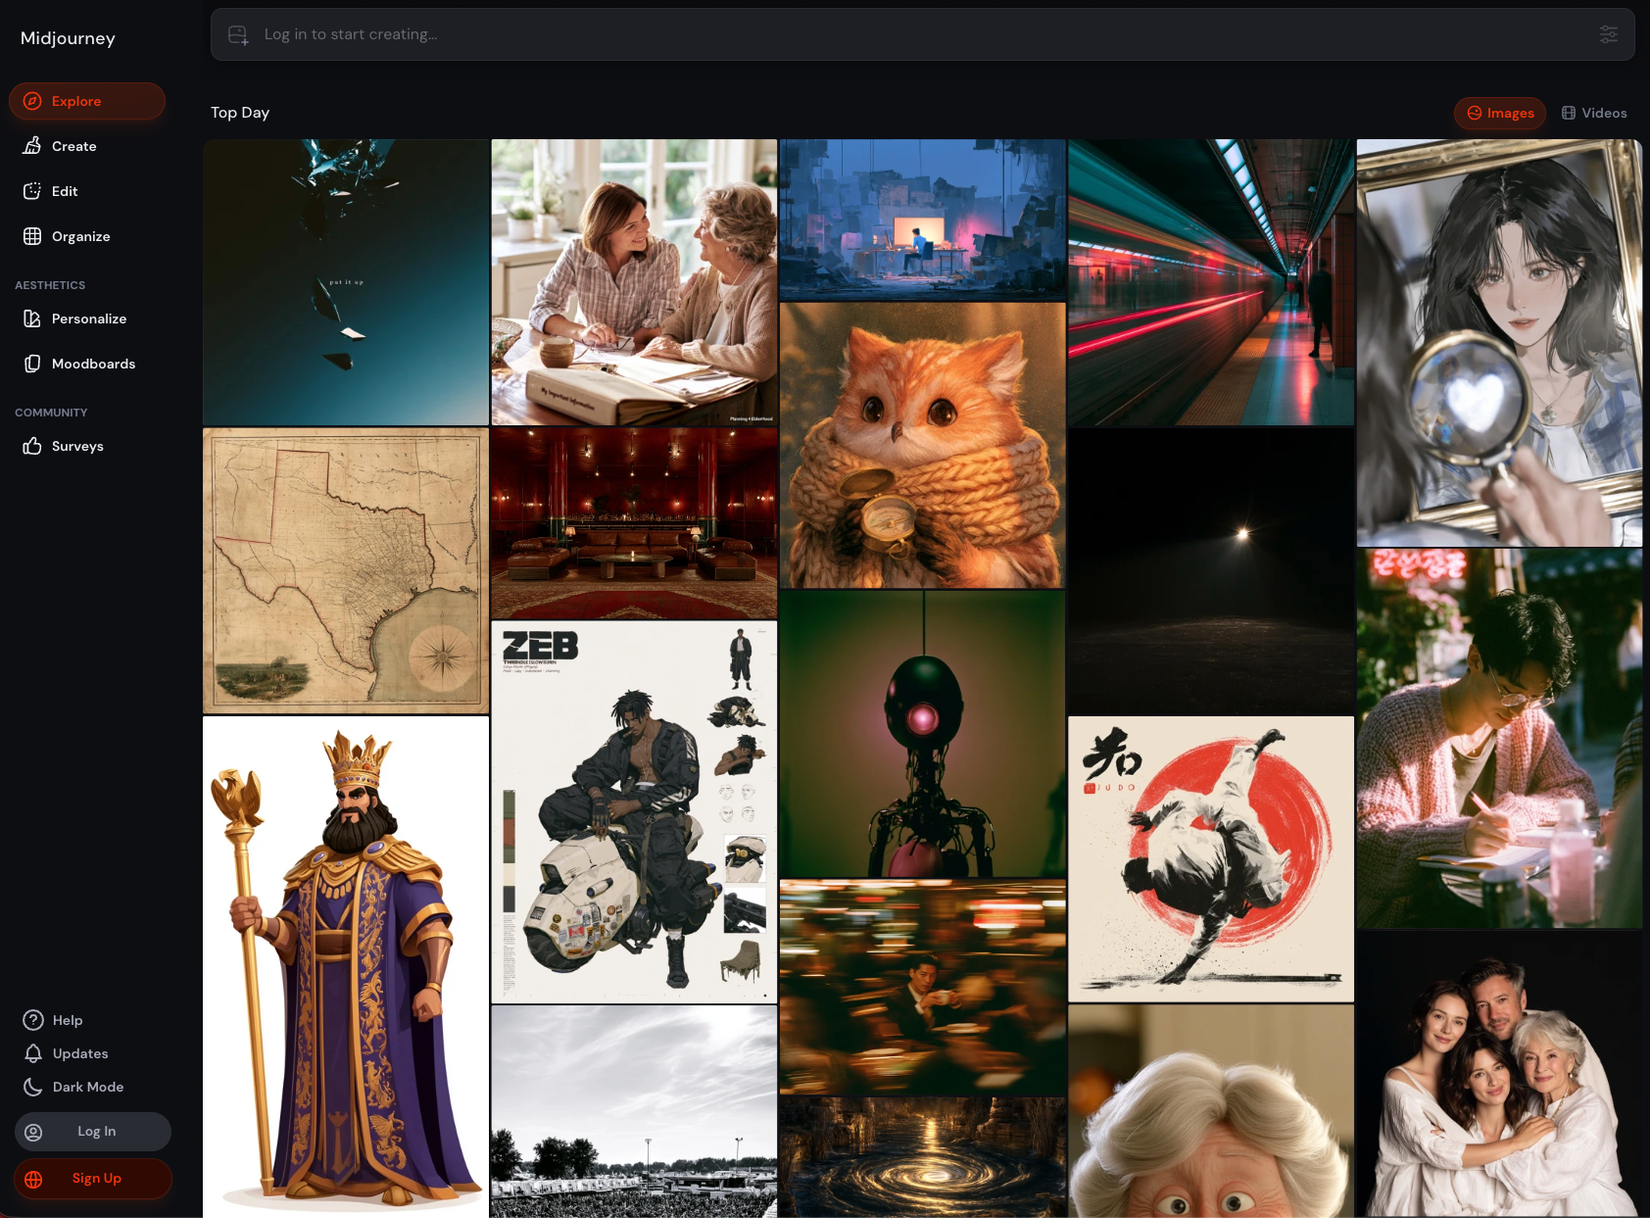
Task: Switch to the Videos tab
Action: tap(1594, 113)
